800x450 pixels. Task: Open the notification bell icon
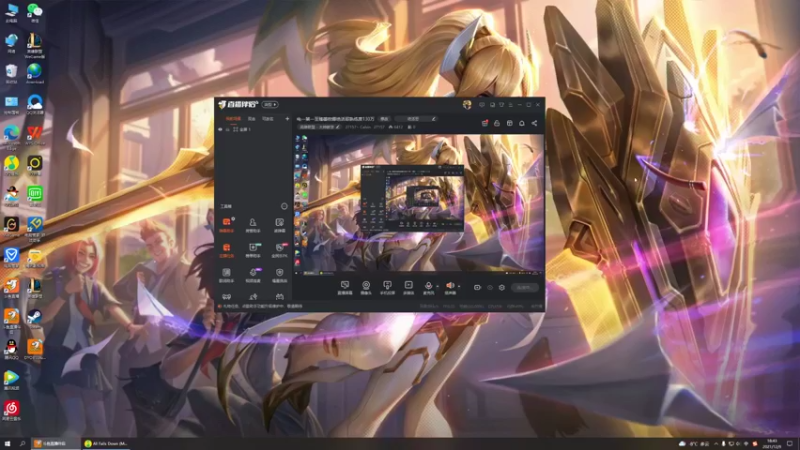point(521,123)
